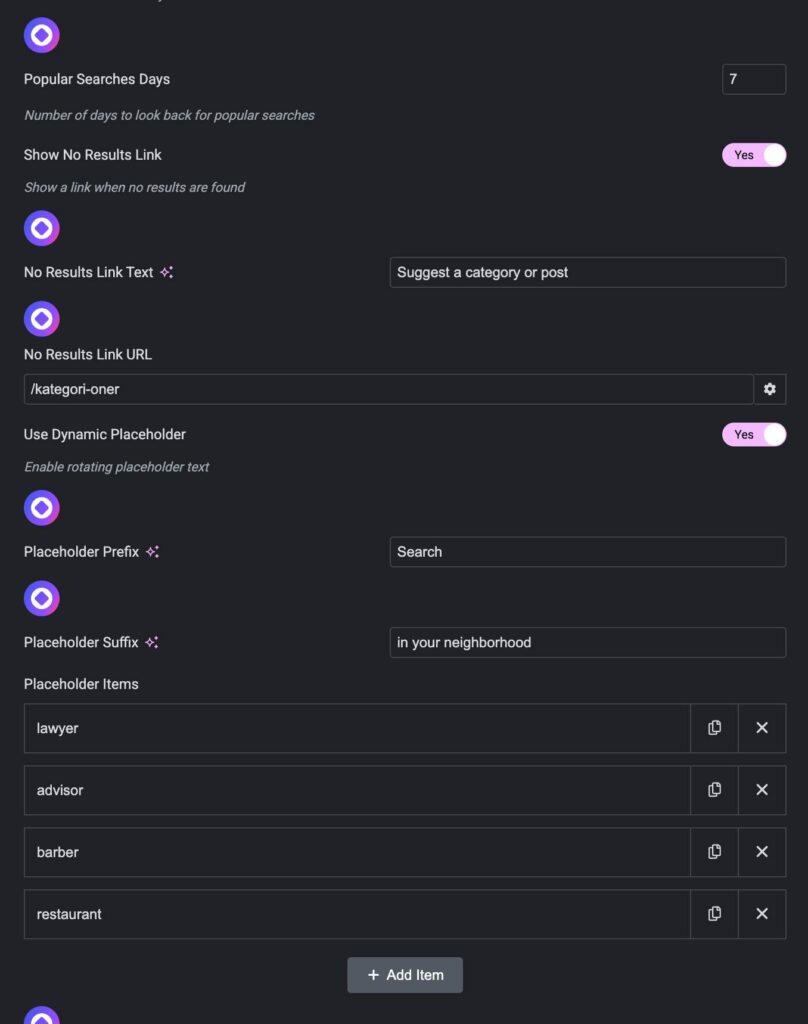Click sparkle icon next to Placeholder Suffix
Screen dimensions: 808x1024
point(151,643)
